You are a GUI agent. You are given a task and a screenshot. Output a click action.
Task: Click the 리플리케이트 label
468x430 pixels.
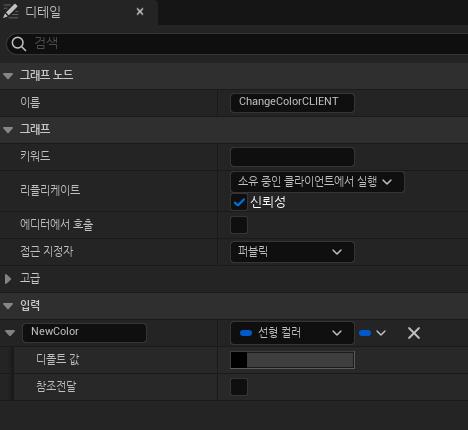tap(50, 190)
